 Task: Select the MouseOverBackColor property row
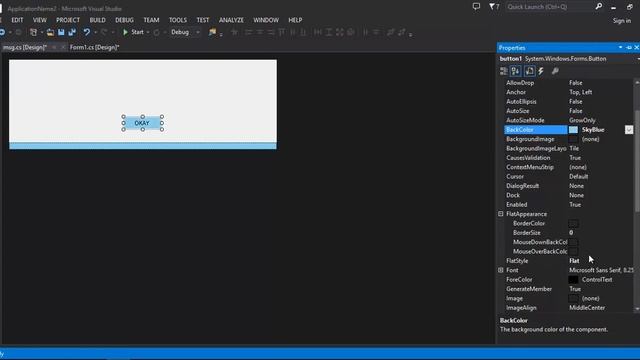[x=569, y=251]
